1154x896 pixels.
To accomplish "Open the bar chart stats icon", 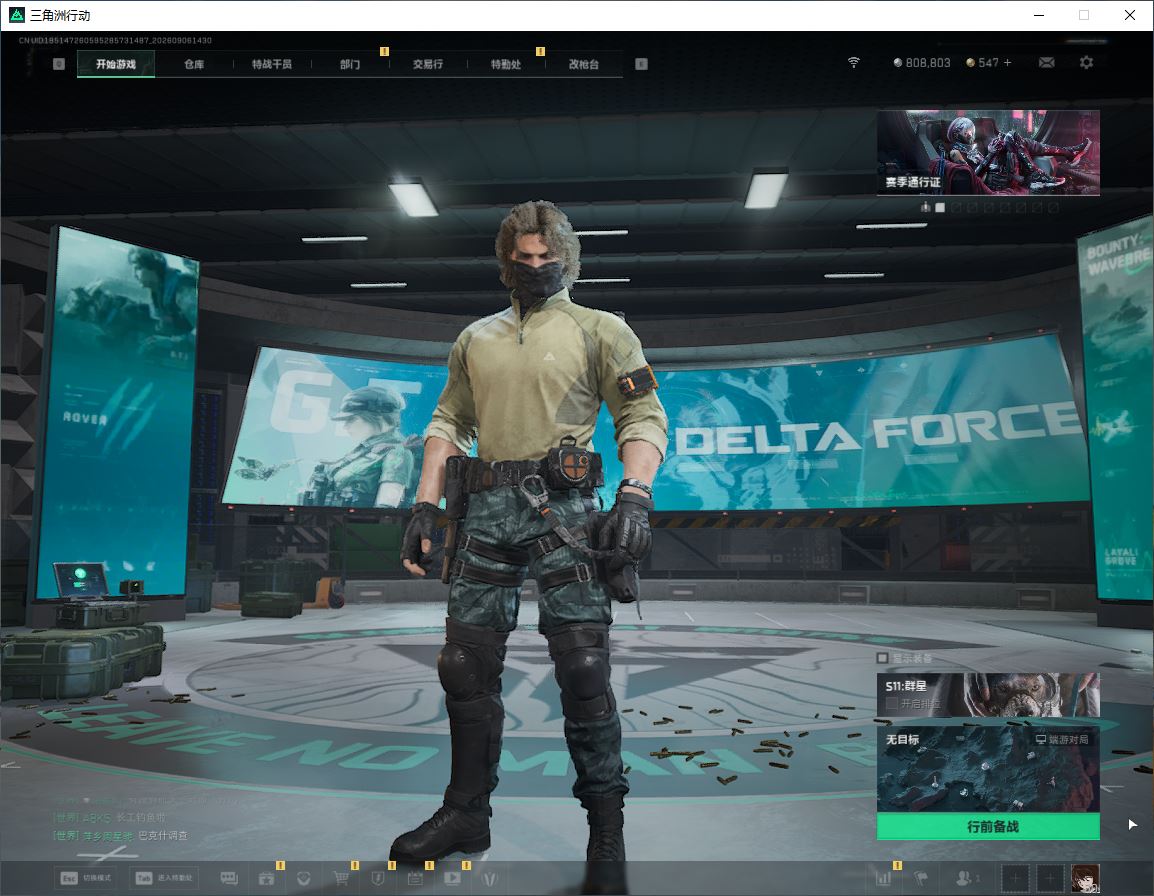I will tap(883, 878).
